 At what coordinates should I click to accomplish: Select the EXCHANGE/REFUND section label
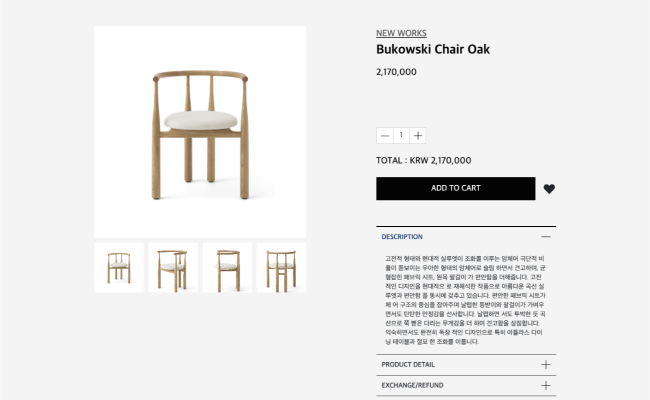[x=412, y=385]
